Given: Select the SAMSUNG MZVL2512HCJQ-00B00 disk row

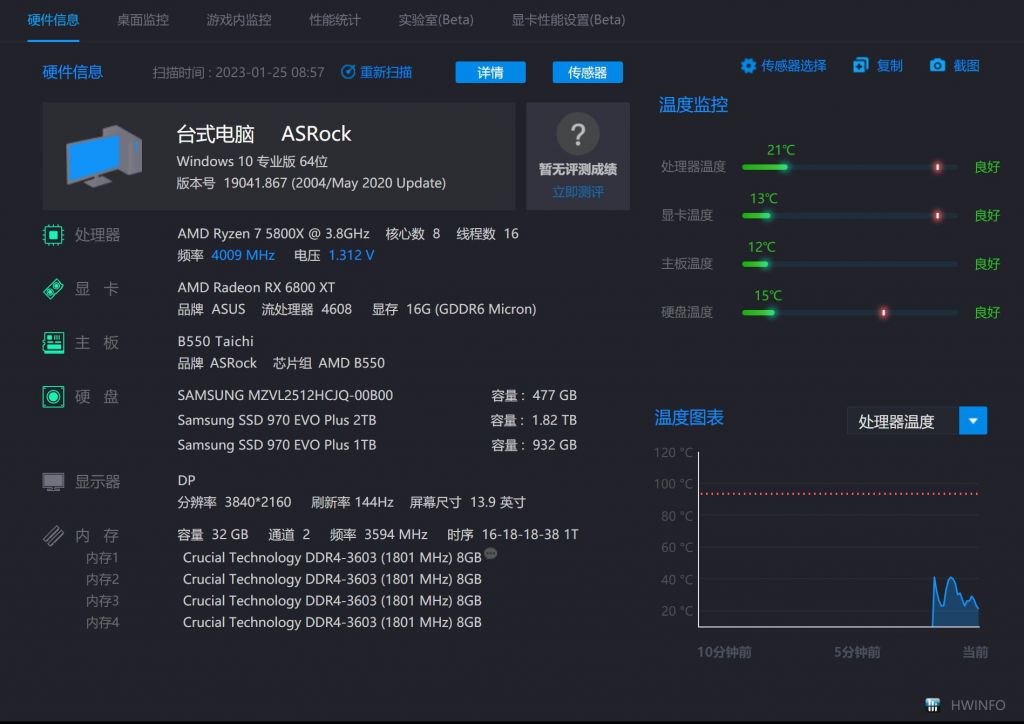Looking at the screenshot, I should coord(377,396).
